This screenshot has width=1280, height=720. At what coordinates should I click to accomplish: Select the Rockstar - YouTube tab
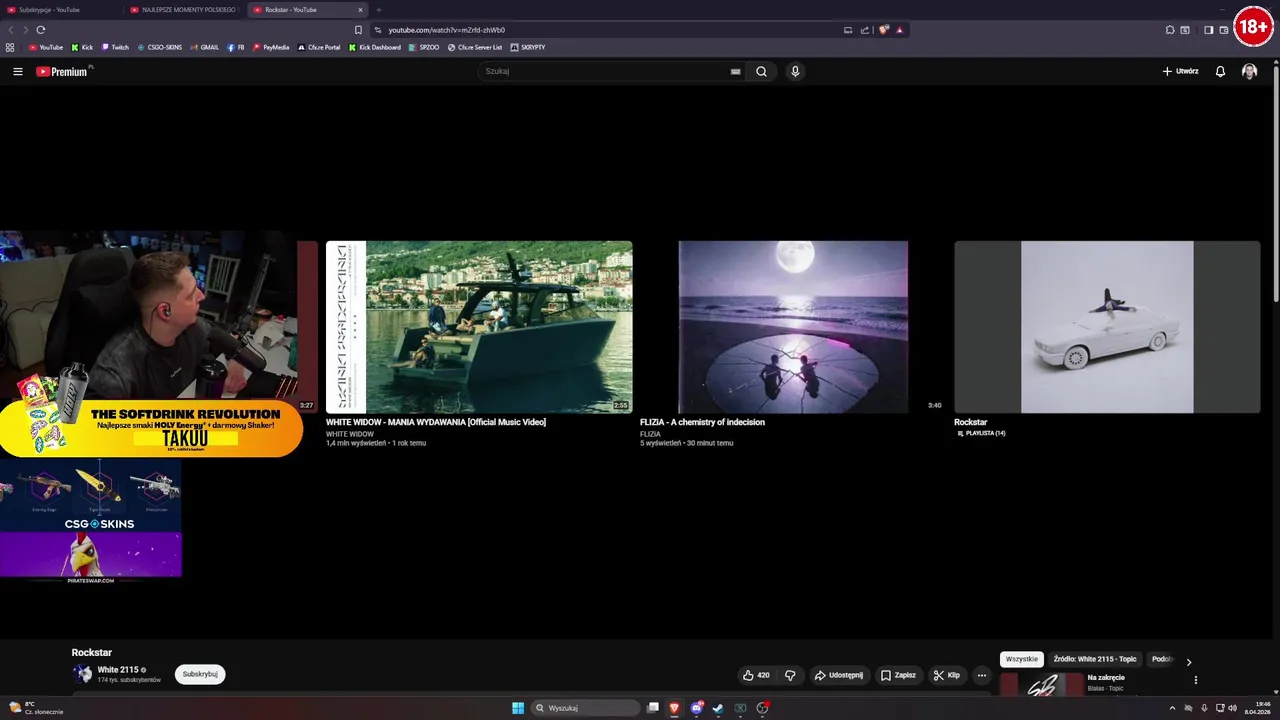coord(300,10)
